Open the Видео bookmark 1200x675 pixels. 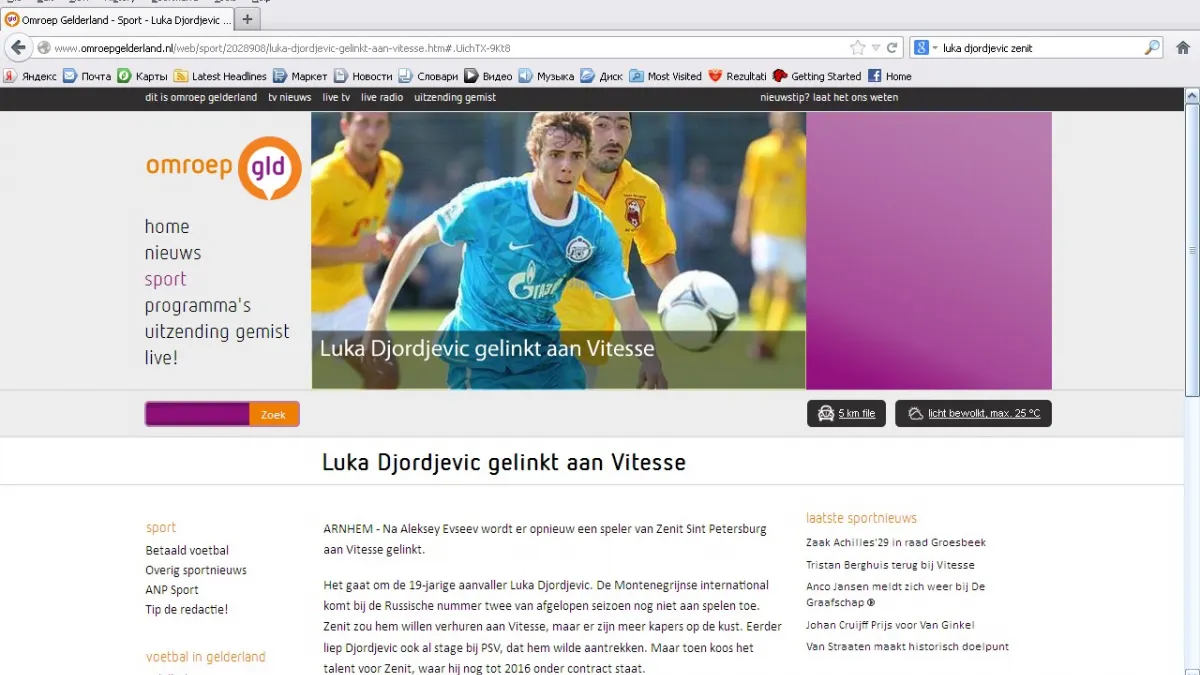(x=488, y=76)
